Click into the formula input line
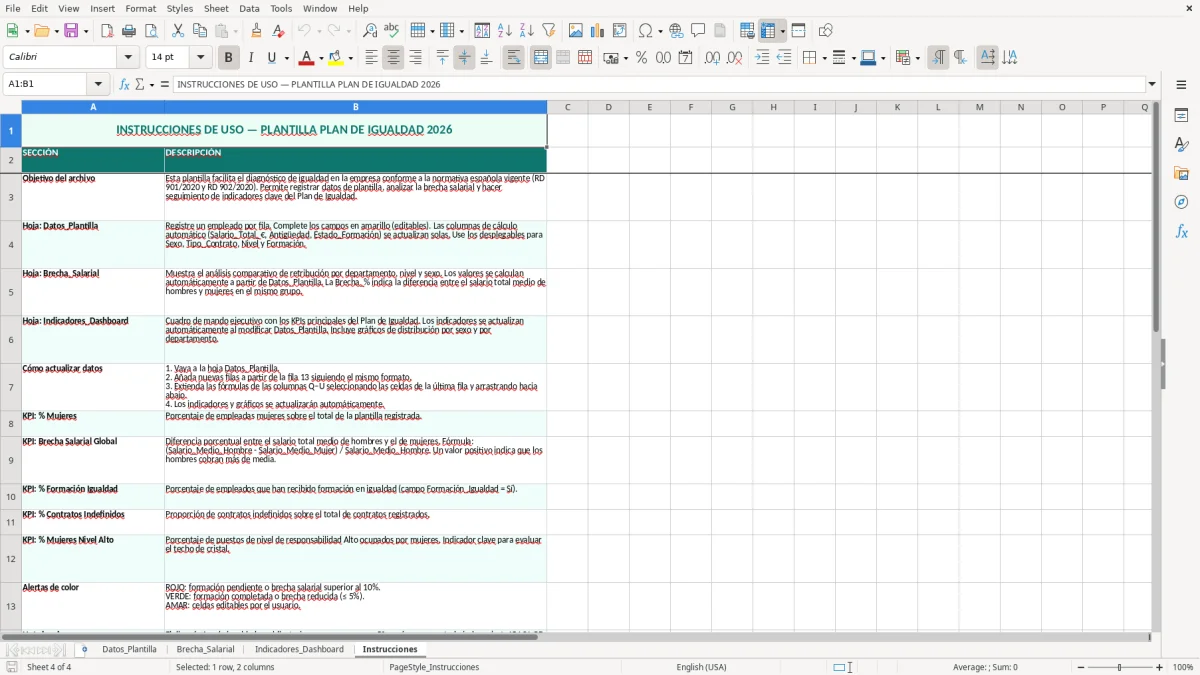This screenshot has height=675, width=1200. 659,84
